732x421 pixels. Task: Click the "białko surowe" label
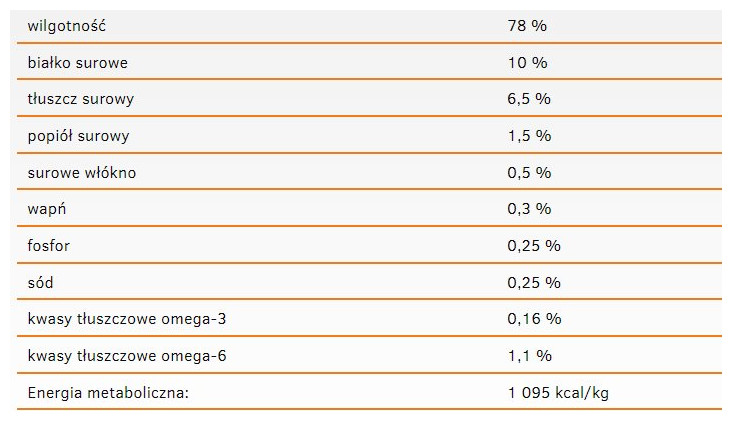coord(78,63)
